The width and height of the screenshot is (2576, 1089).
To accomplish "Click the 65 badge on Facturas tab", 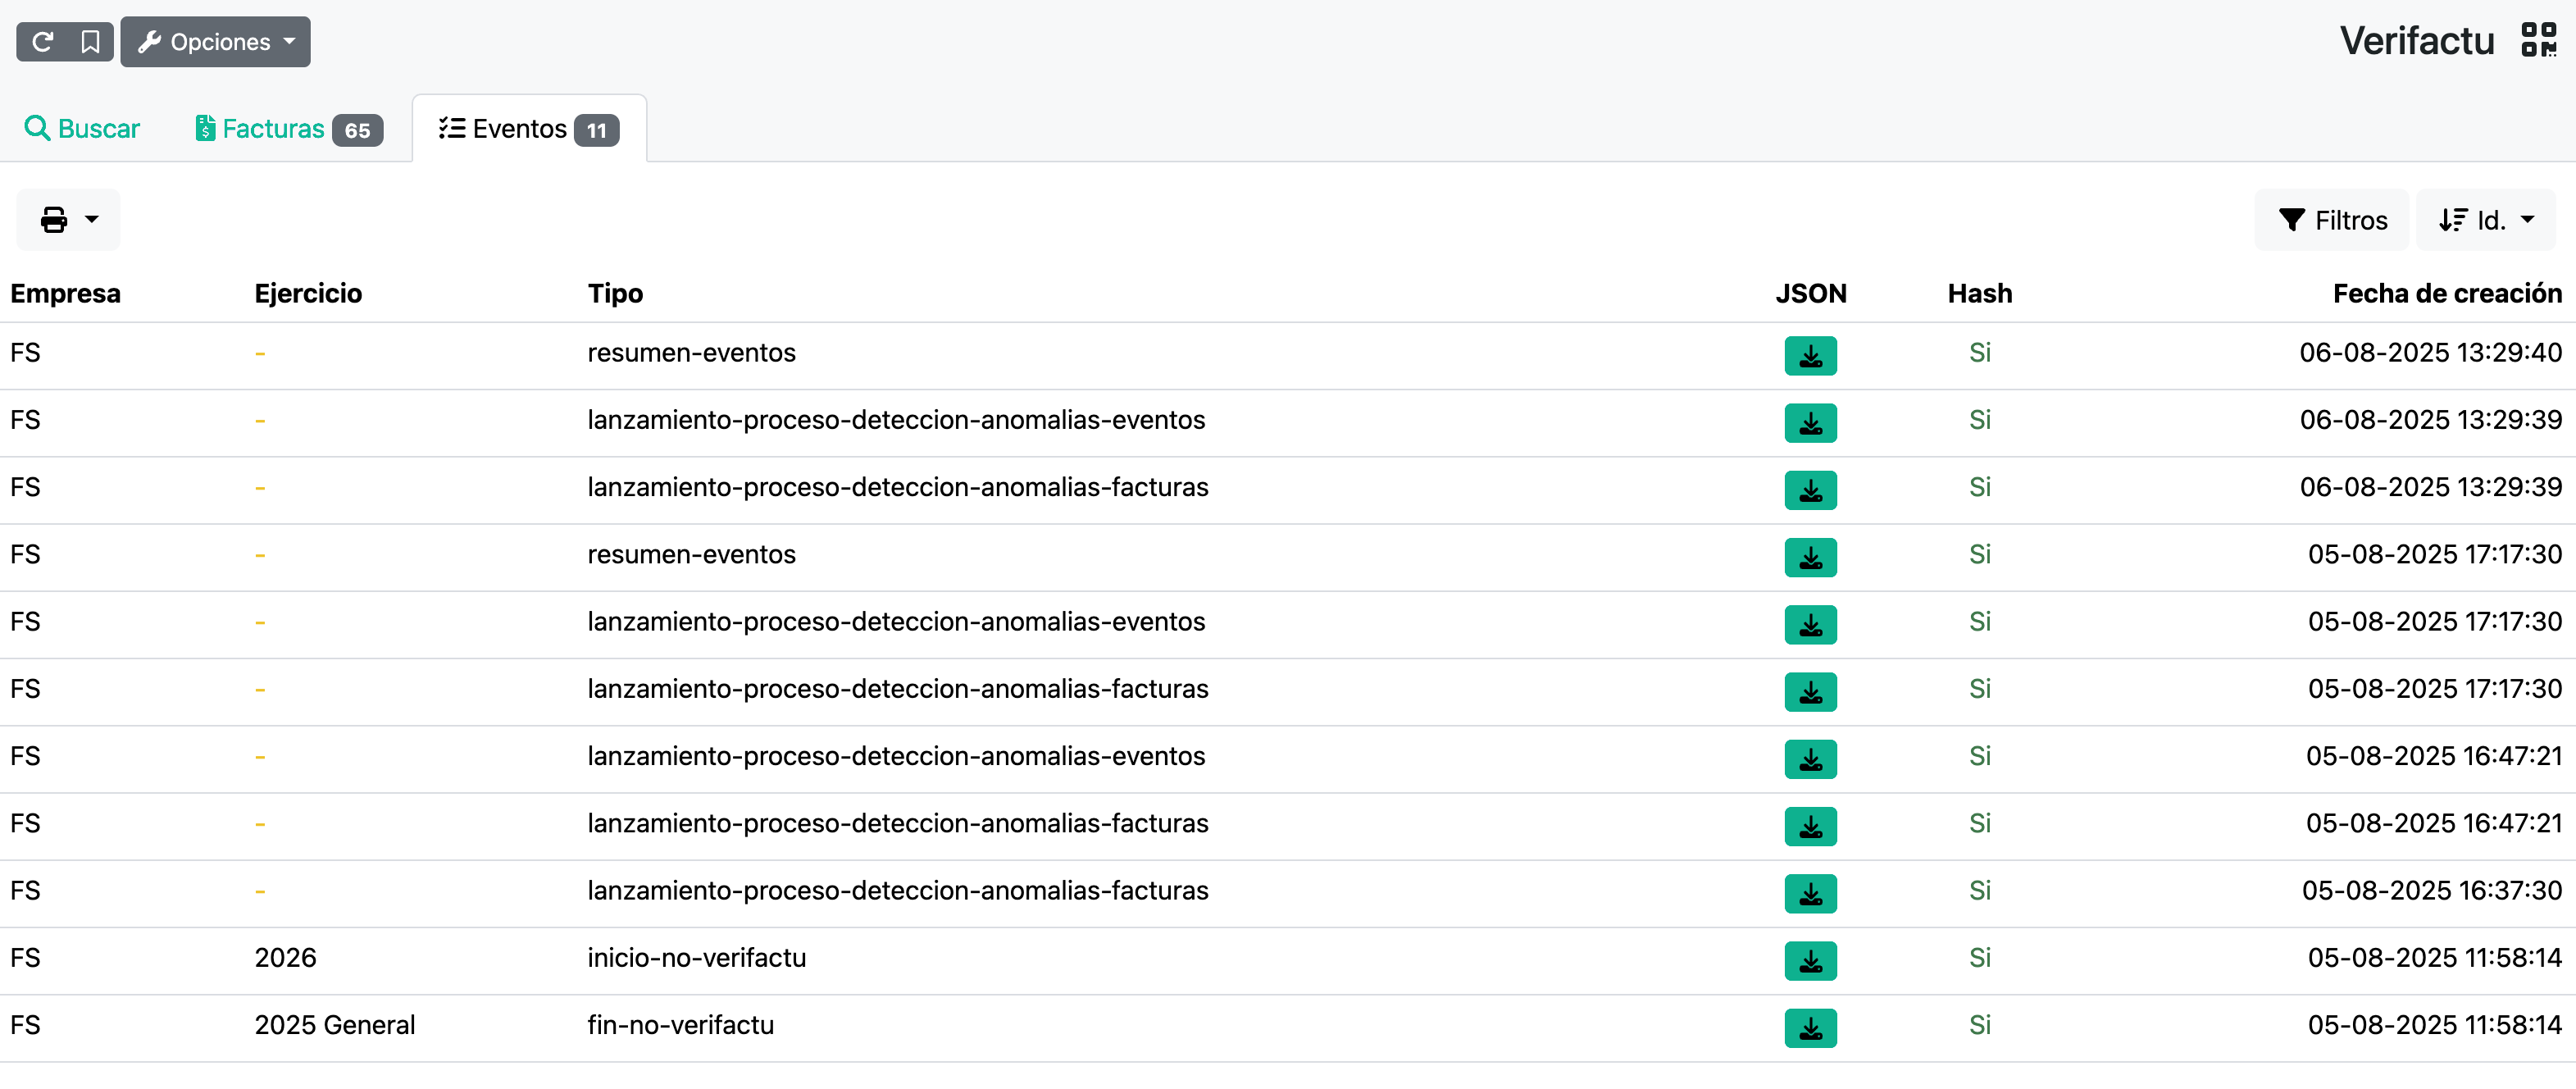I will [357, 130].
